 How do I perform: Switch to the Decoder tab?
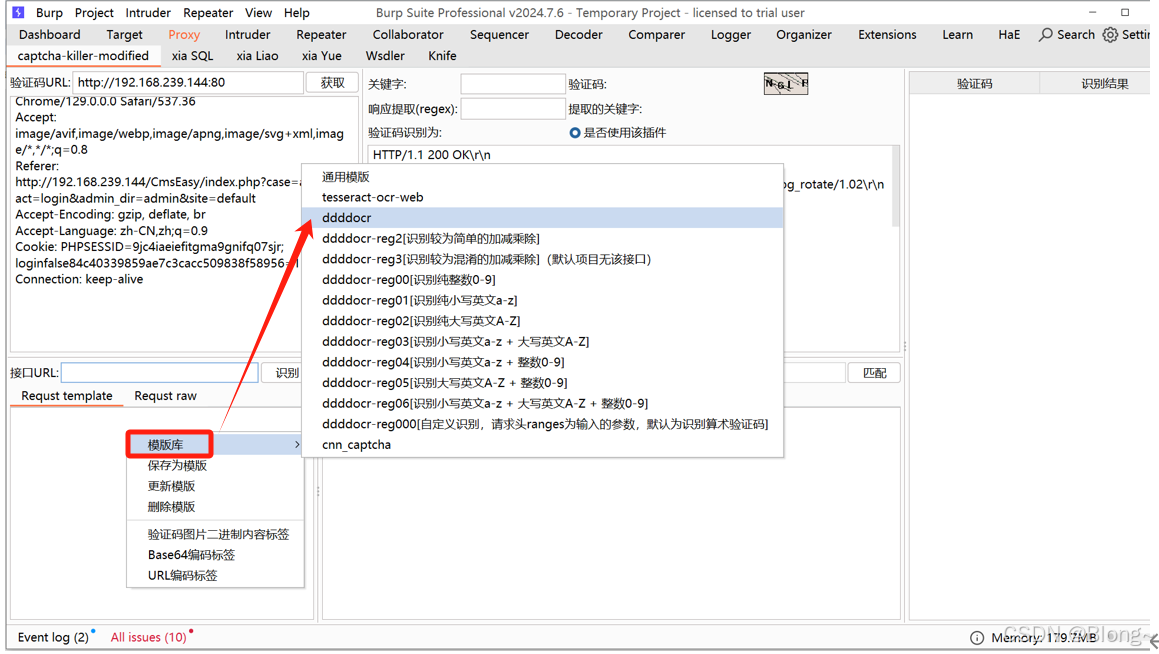pyautogui.click(x=579, y=35)
